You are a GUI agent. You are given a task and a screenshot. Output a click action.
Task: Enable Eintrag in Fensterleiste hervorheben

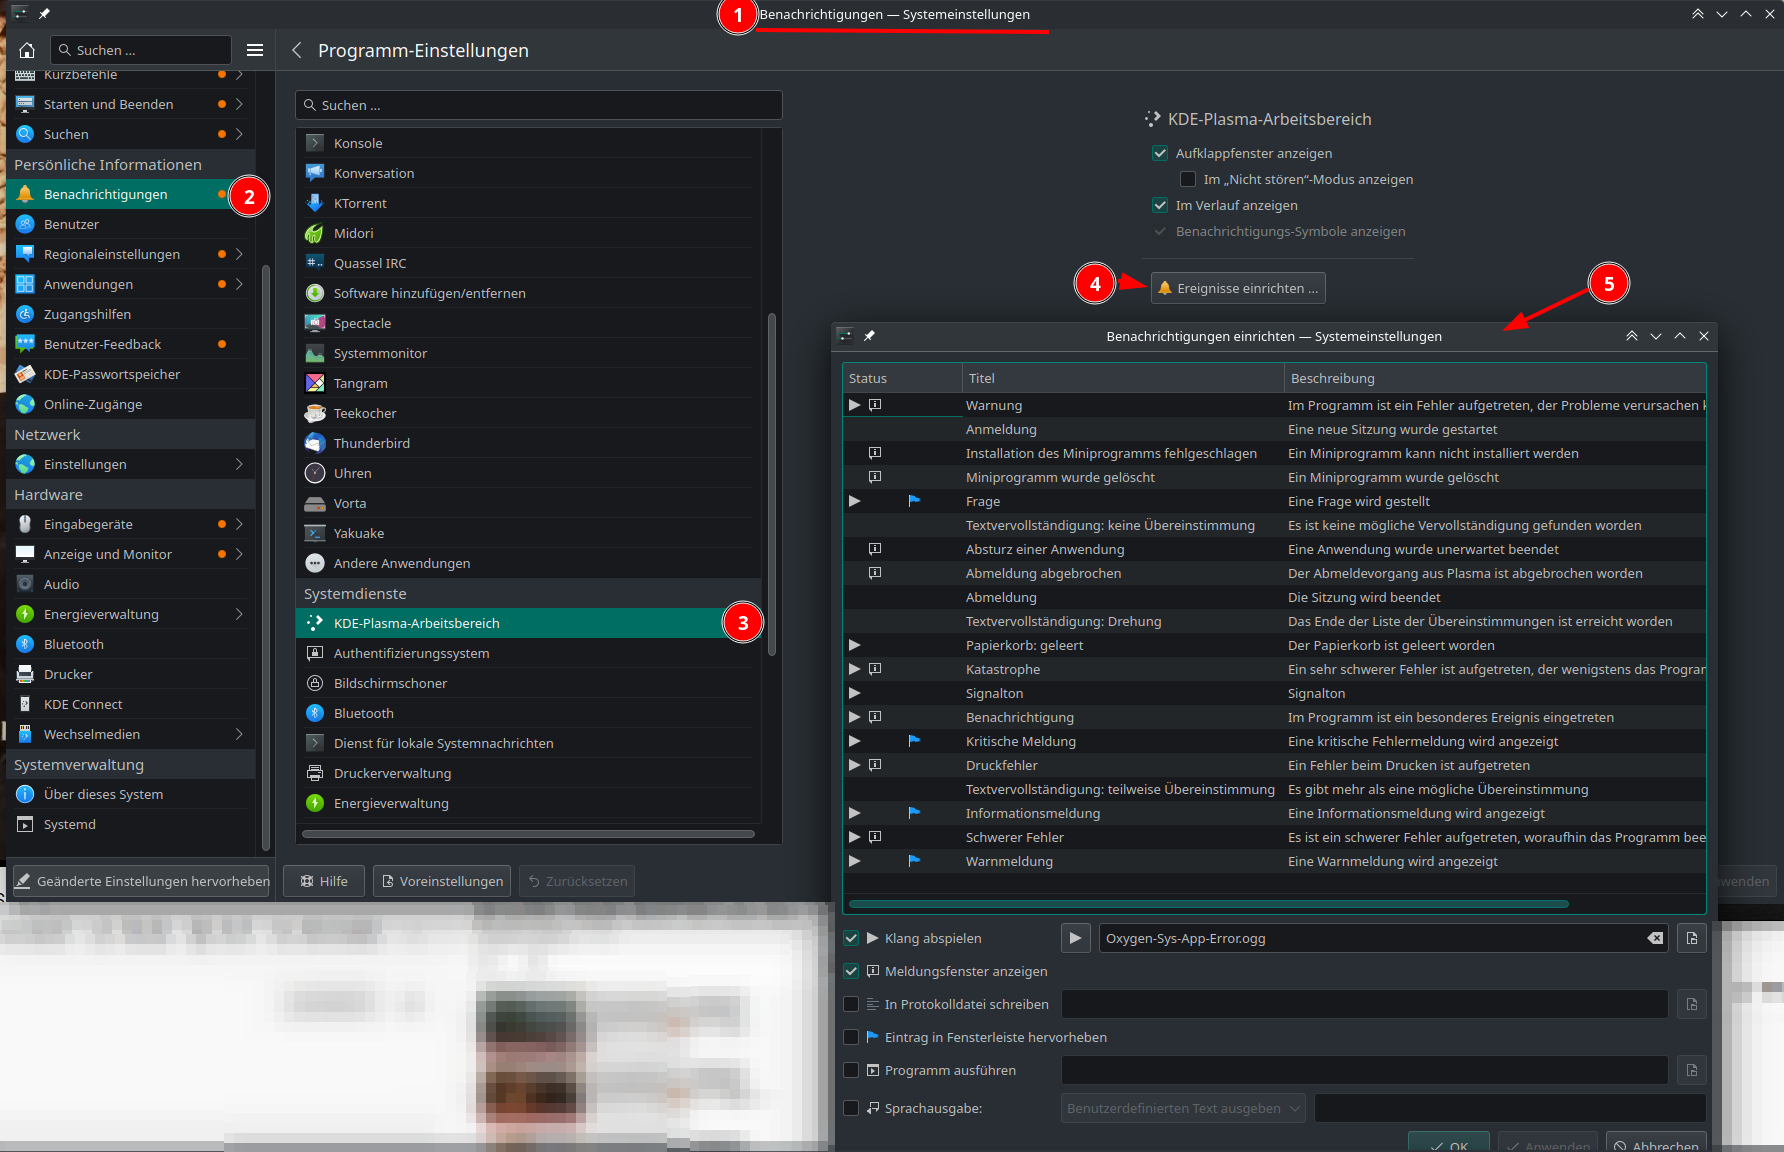851,1037
